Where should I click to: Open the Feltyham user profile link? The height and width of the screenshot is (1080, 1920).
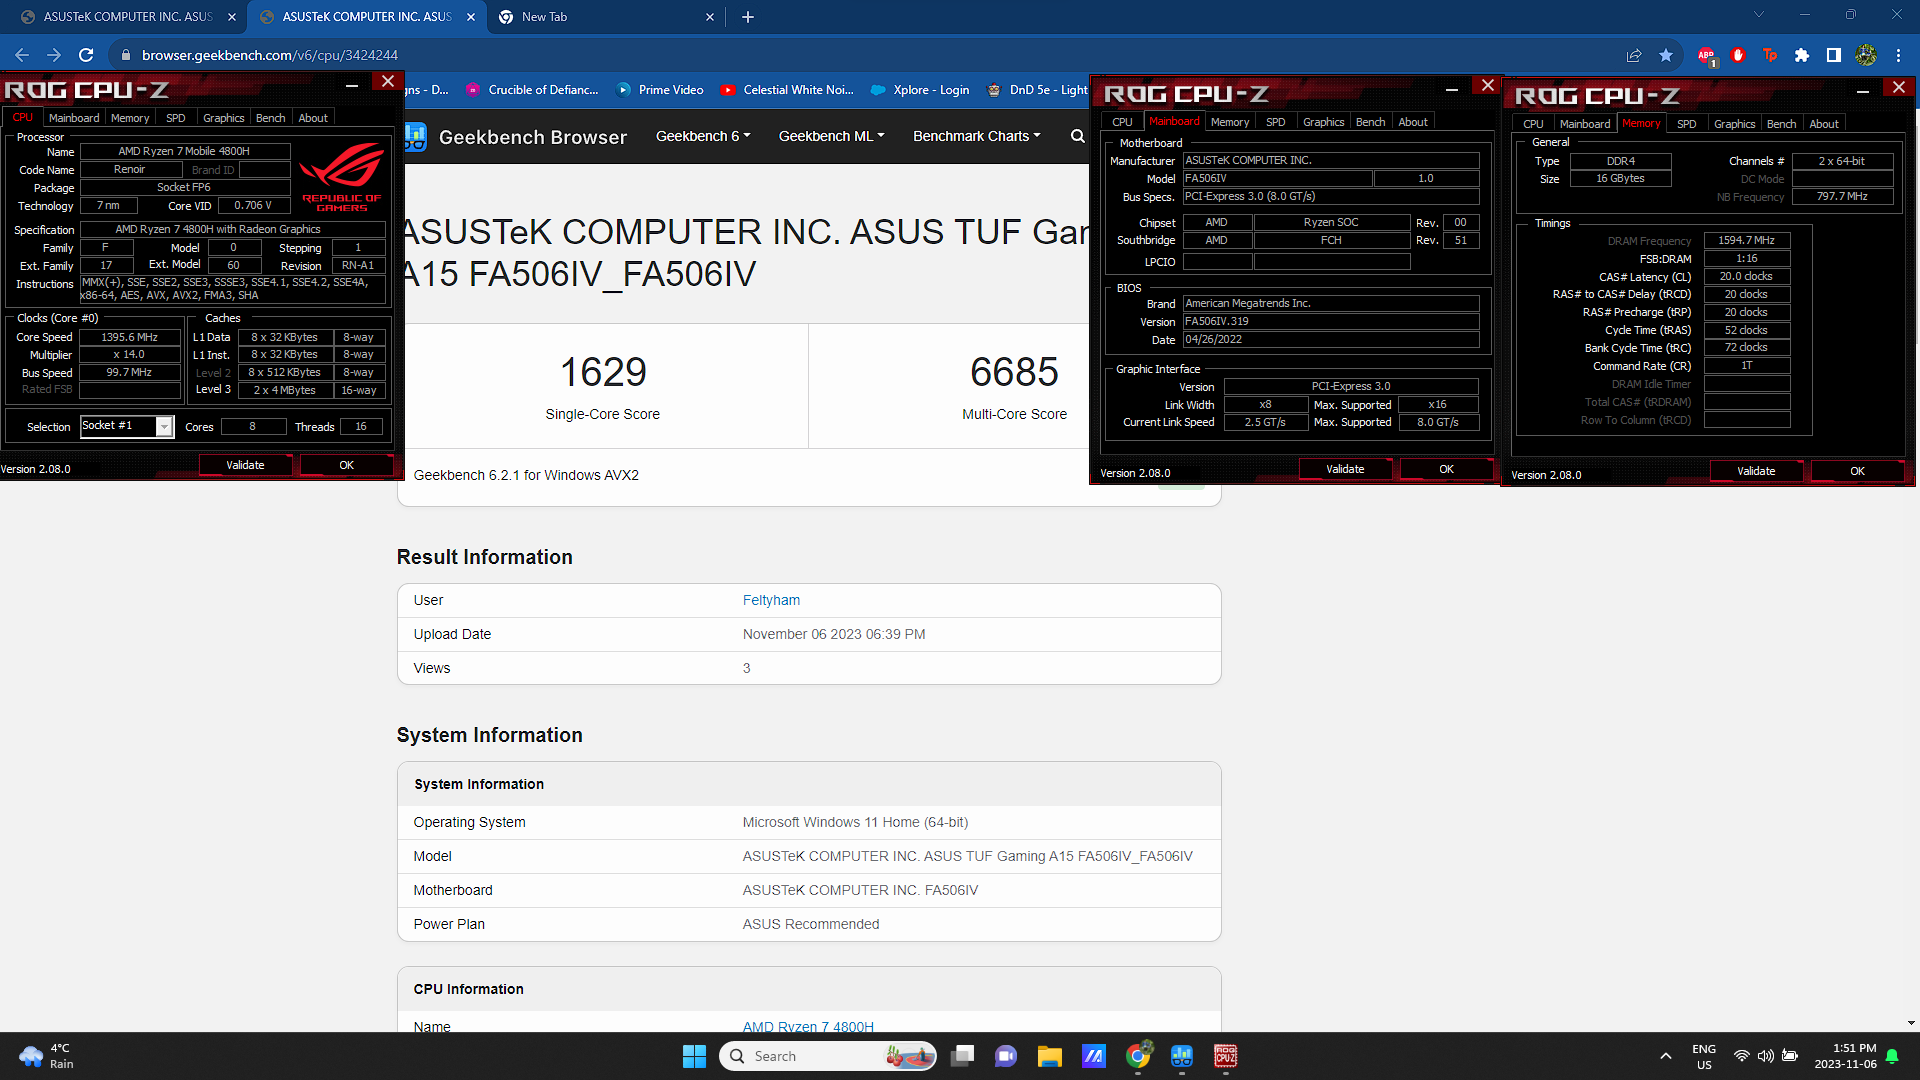click(771, 600)
